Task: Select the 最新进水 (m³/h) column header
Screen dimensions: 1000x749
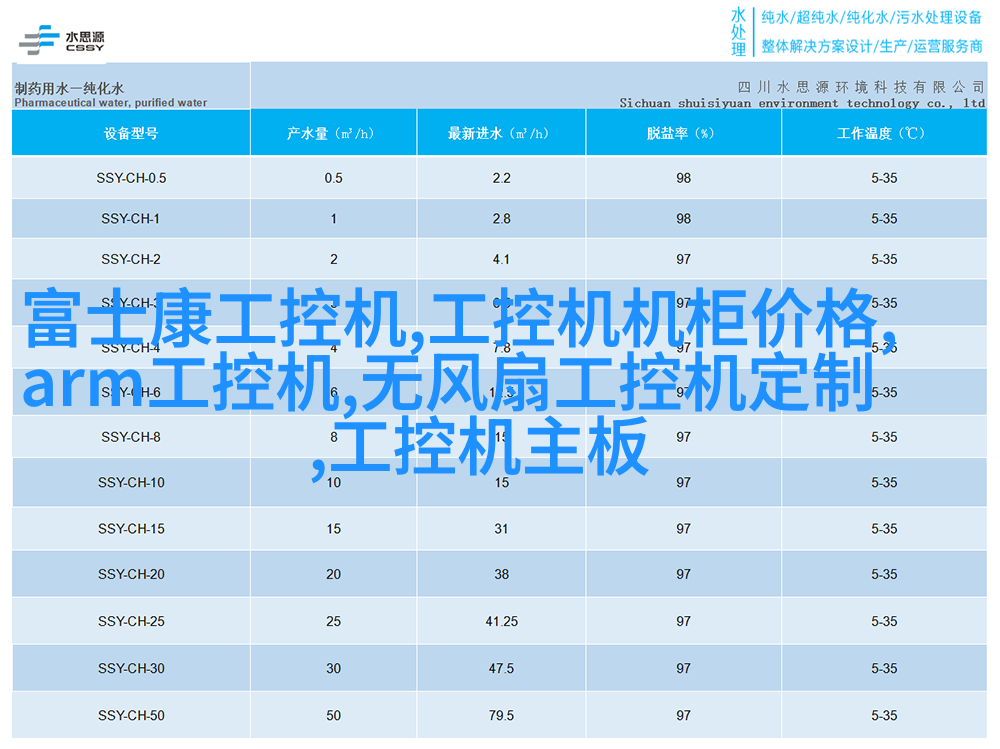Action: point(501,133)
